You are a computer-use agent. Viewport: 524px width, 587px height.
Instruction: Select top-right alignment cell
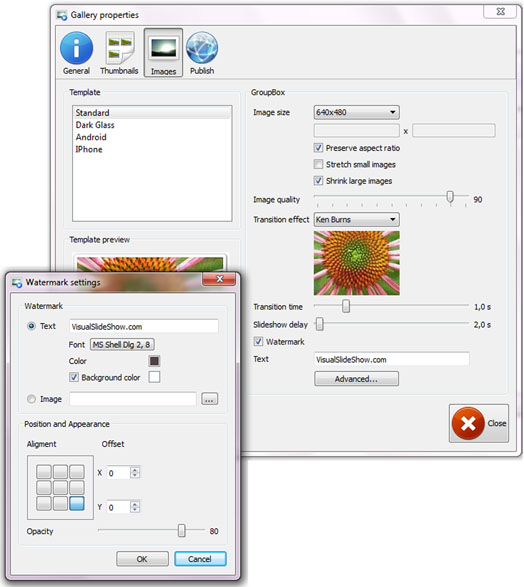click(x=77, y=472)
